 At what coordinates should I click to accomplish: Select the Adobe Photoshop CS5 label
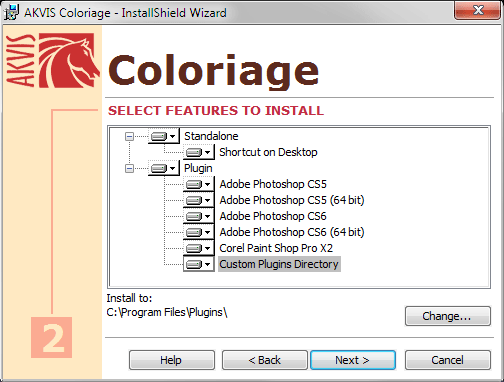273,184
